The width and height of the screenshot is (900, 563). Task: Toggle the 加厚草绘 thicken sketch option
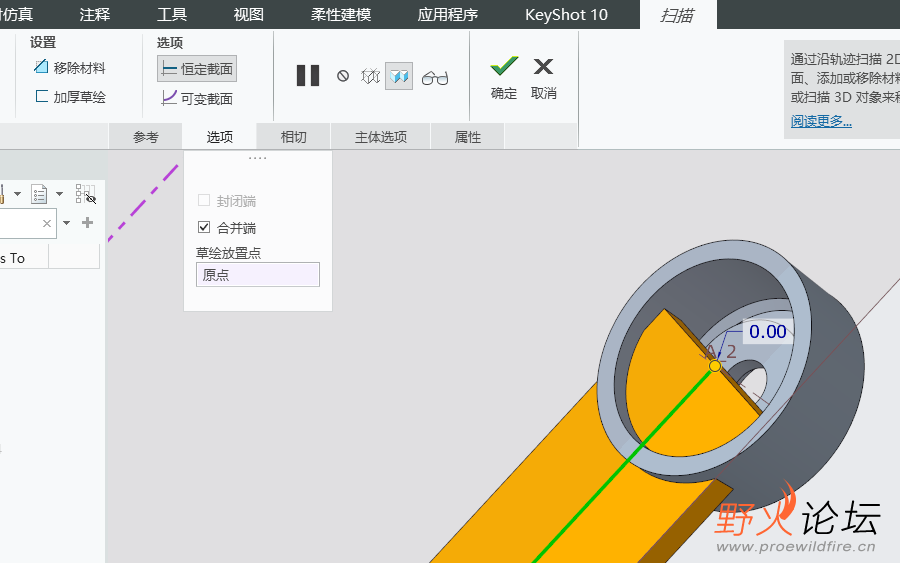point(69,97)
